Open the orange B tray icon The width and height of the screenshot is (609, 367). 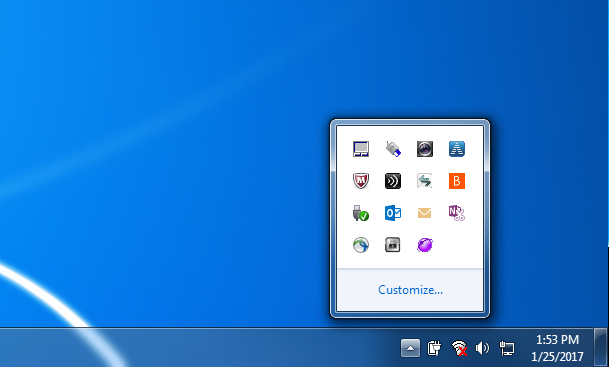coord(457,181)
